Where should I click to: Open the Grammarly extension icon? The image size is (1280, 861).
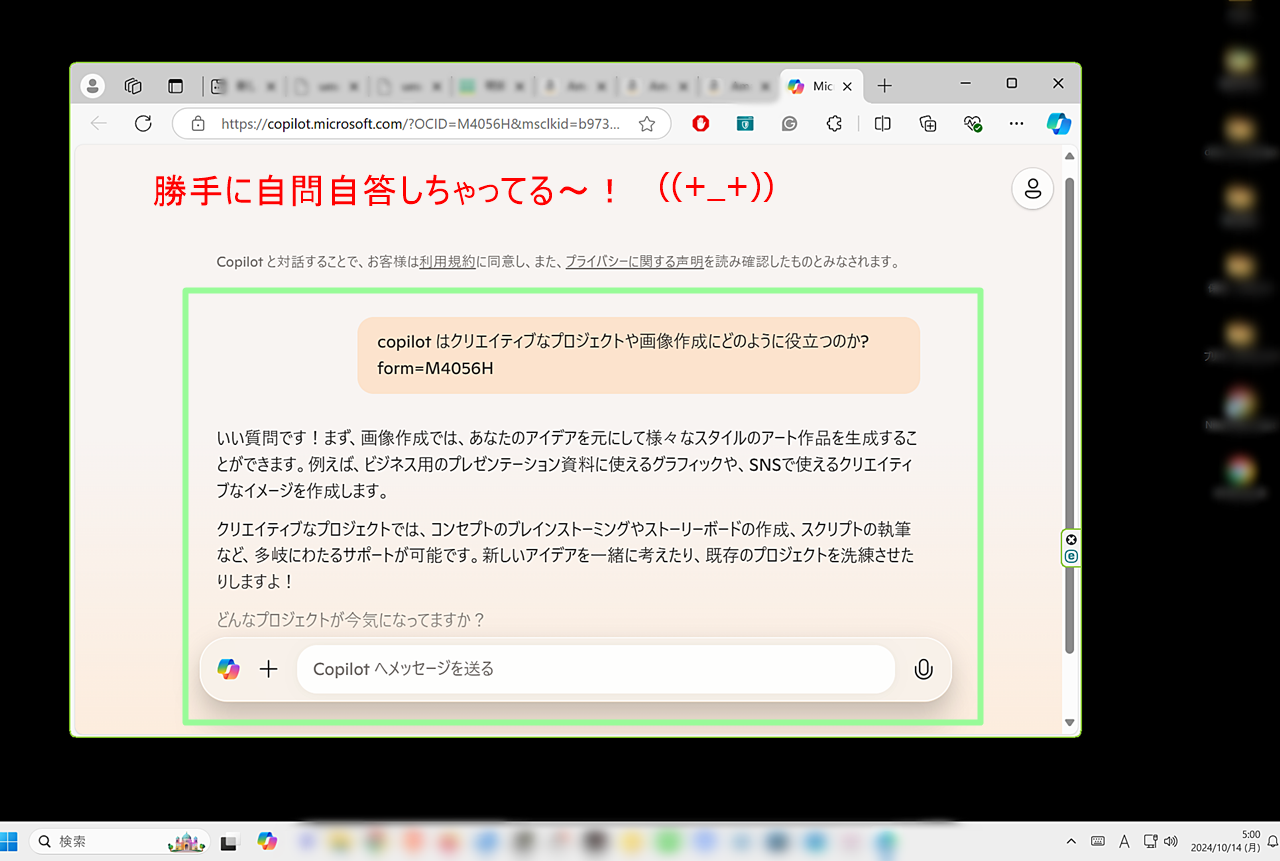(789, 124)
